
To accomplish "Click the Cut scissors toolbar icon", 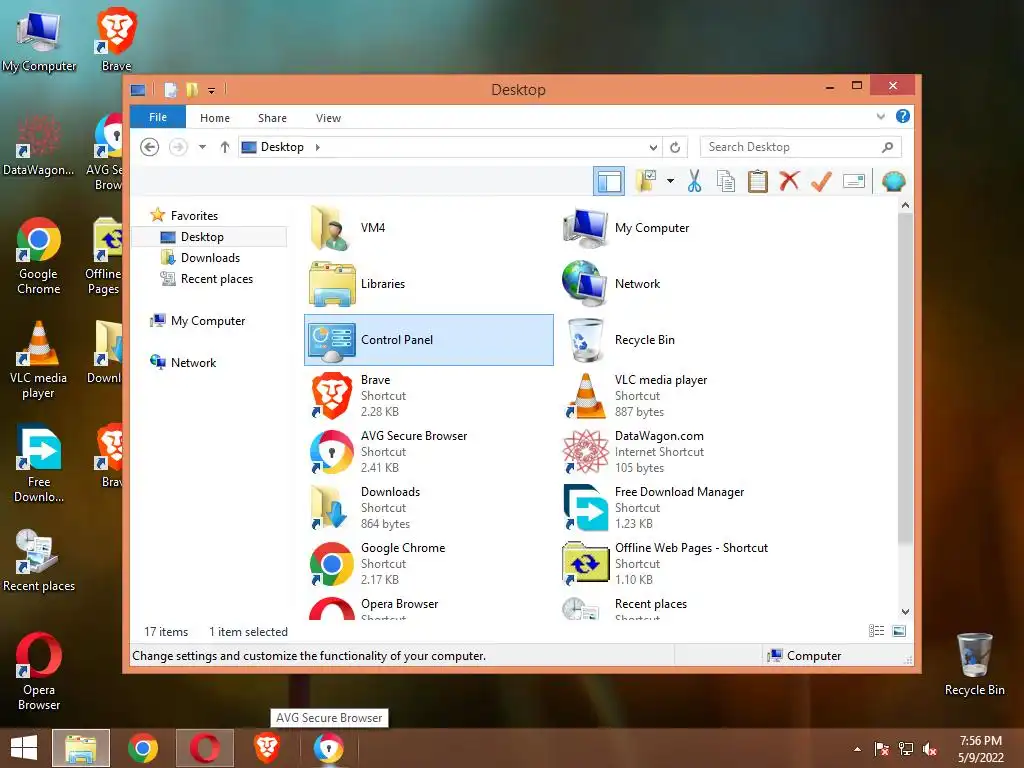I will pos(694,181).
